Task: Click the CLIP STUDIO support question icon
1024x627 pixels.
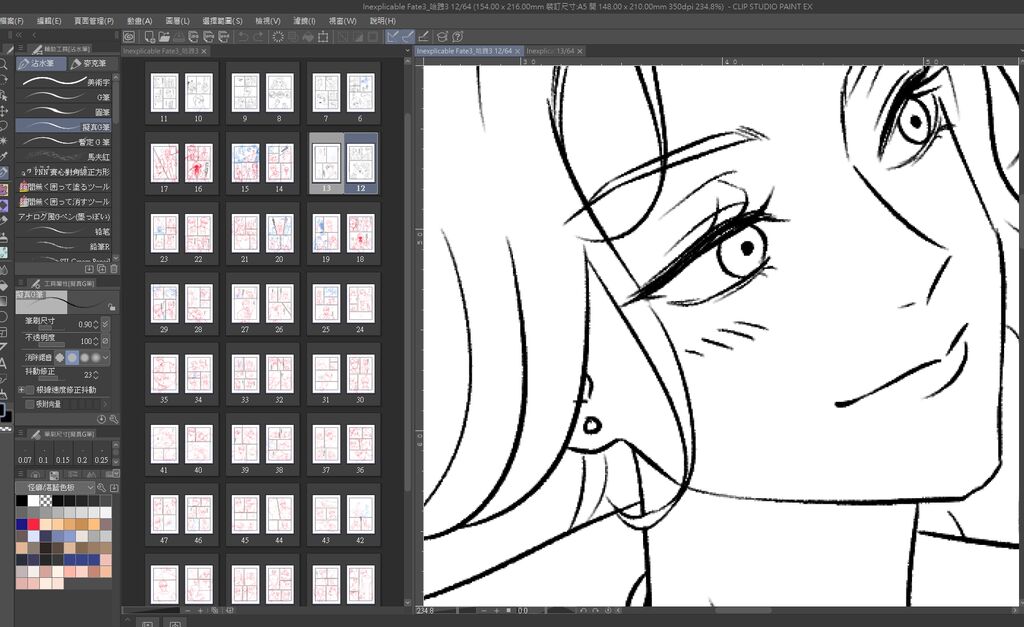Action: click(x=458, y=37)
